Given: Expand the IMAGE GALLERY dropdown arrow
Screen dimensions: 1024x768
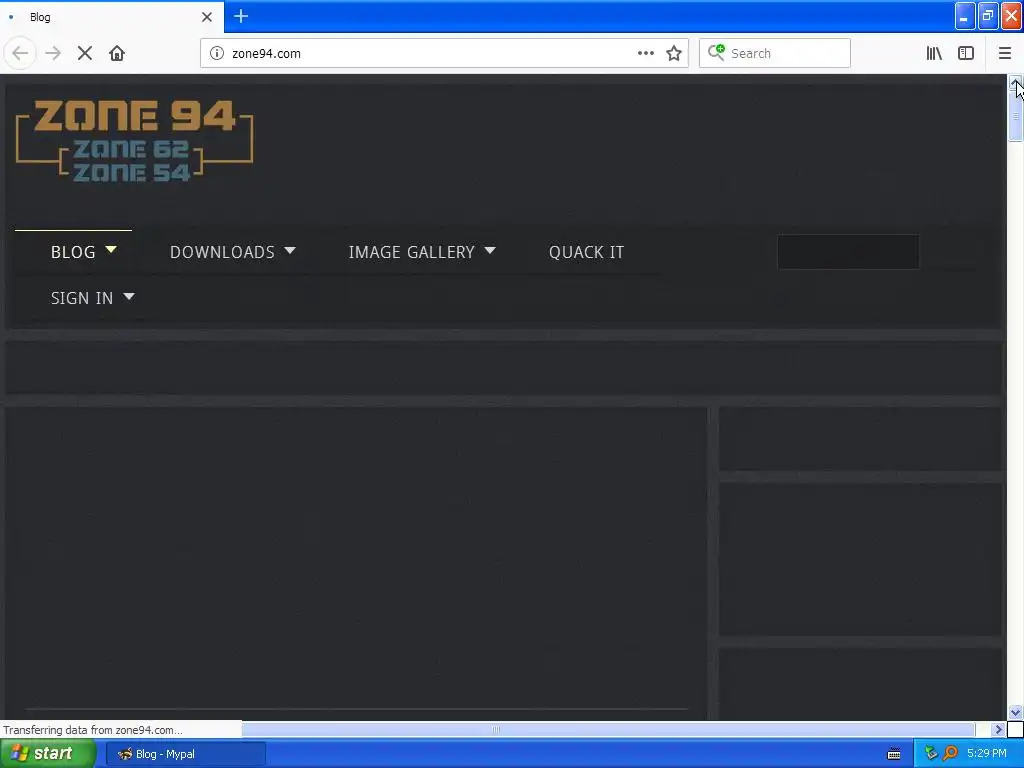Looking at the screenshot, I should 490,250.
